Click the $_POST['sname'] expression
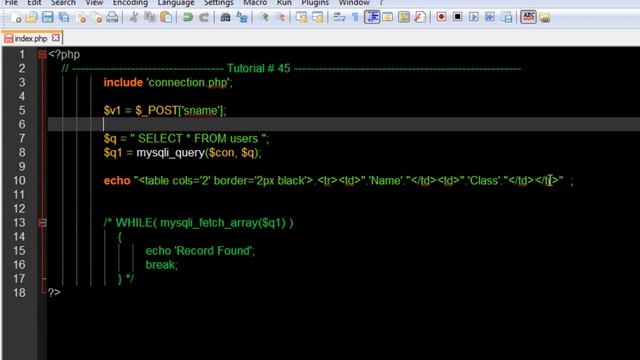The height and width of the screenshot is (360, 640). (180, 111)
